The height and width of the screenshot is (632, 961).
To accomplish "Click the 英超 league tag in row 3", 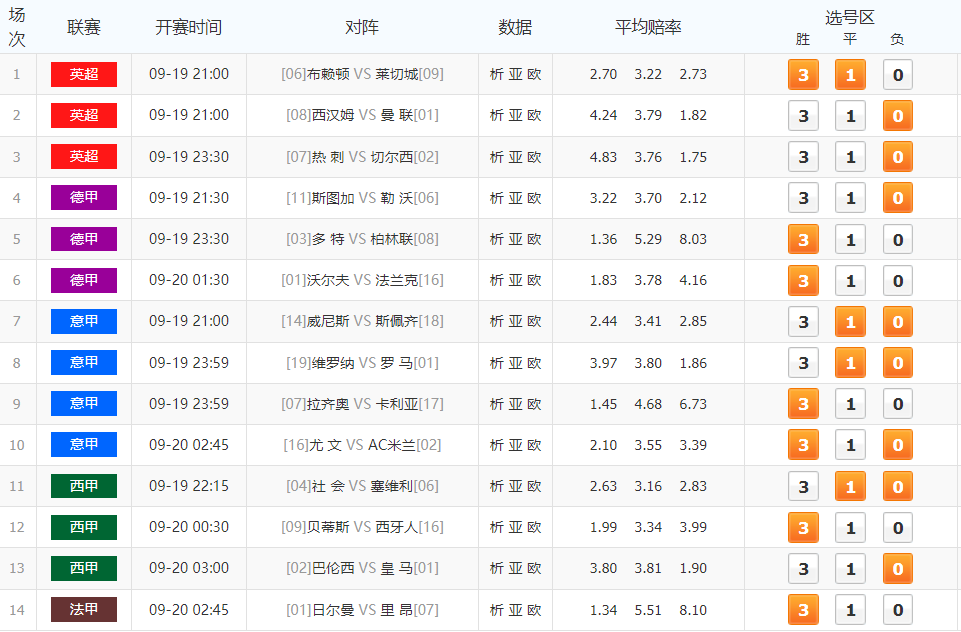I will point(84,156).
